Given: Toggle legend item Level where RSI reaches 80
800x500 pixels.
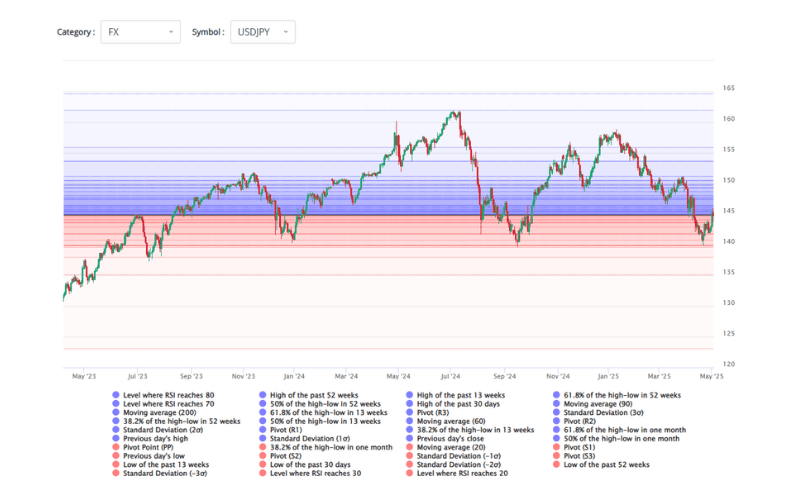Looking at the screenshot, I should (163, 395).
